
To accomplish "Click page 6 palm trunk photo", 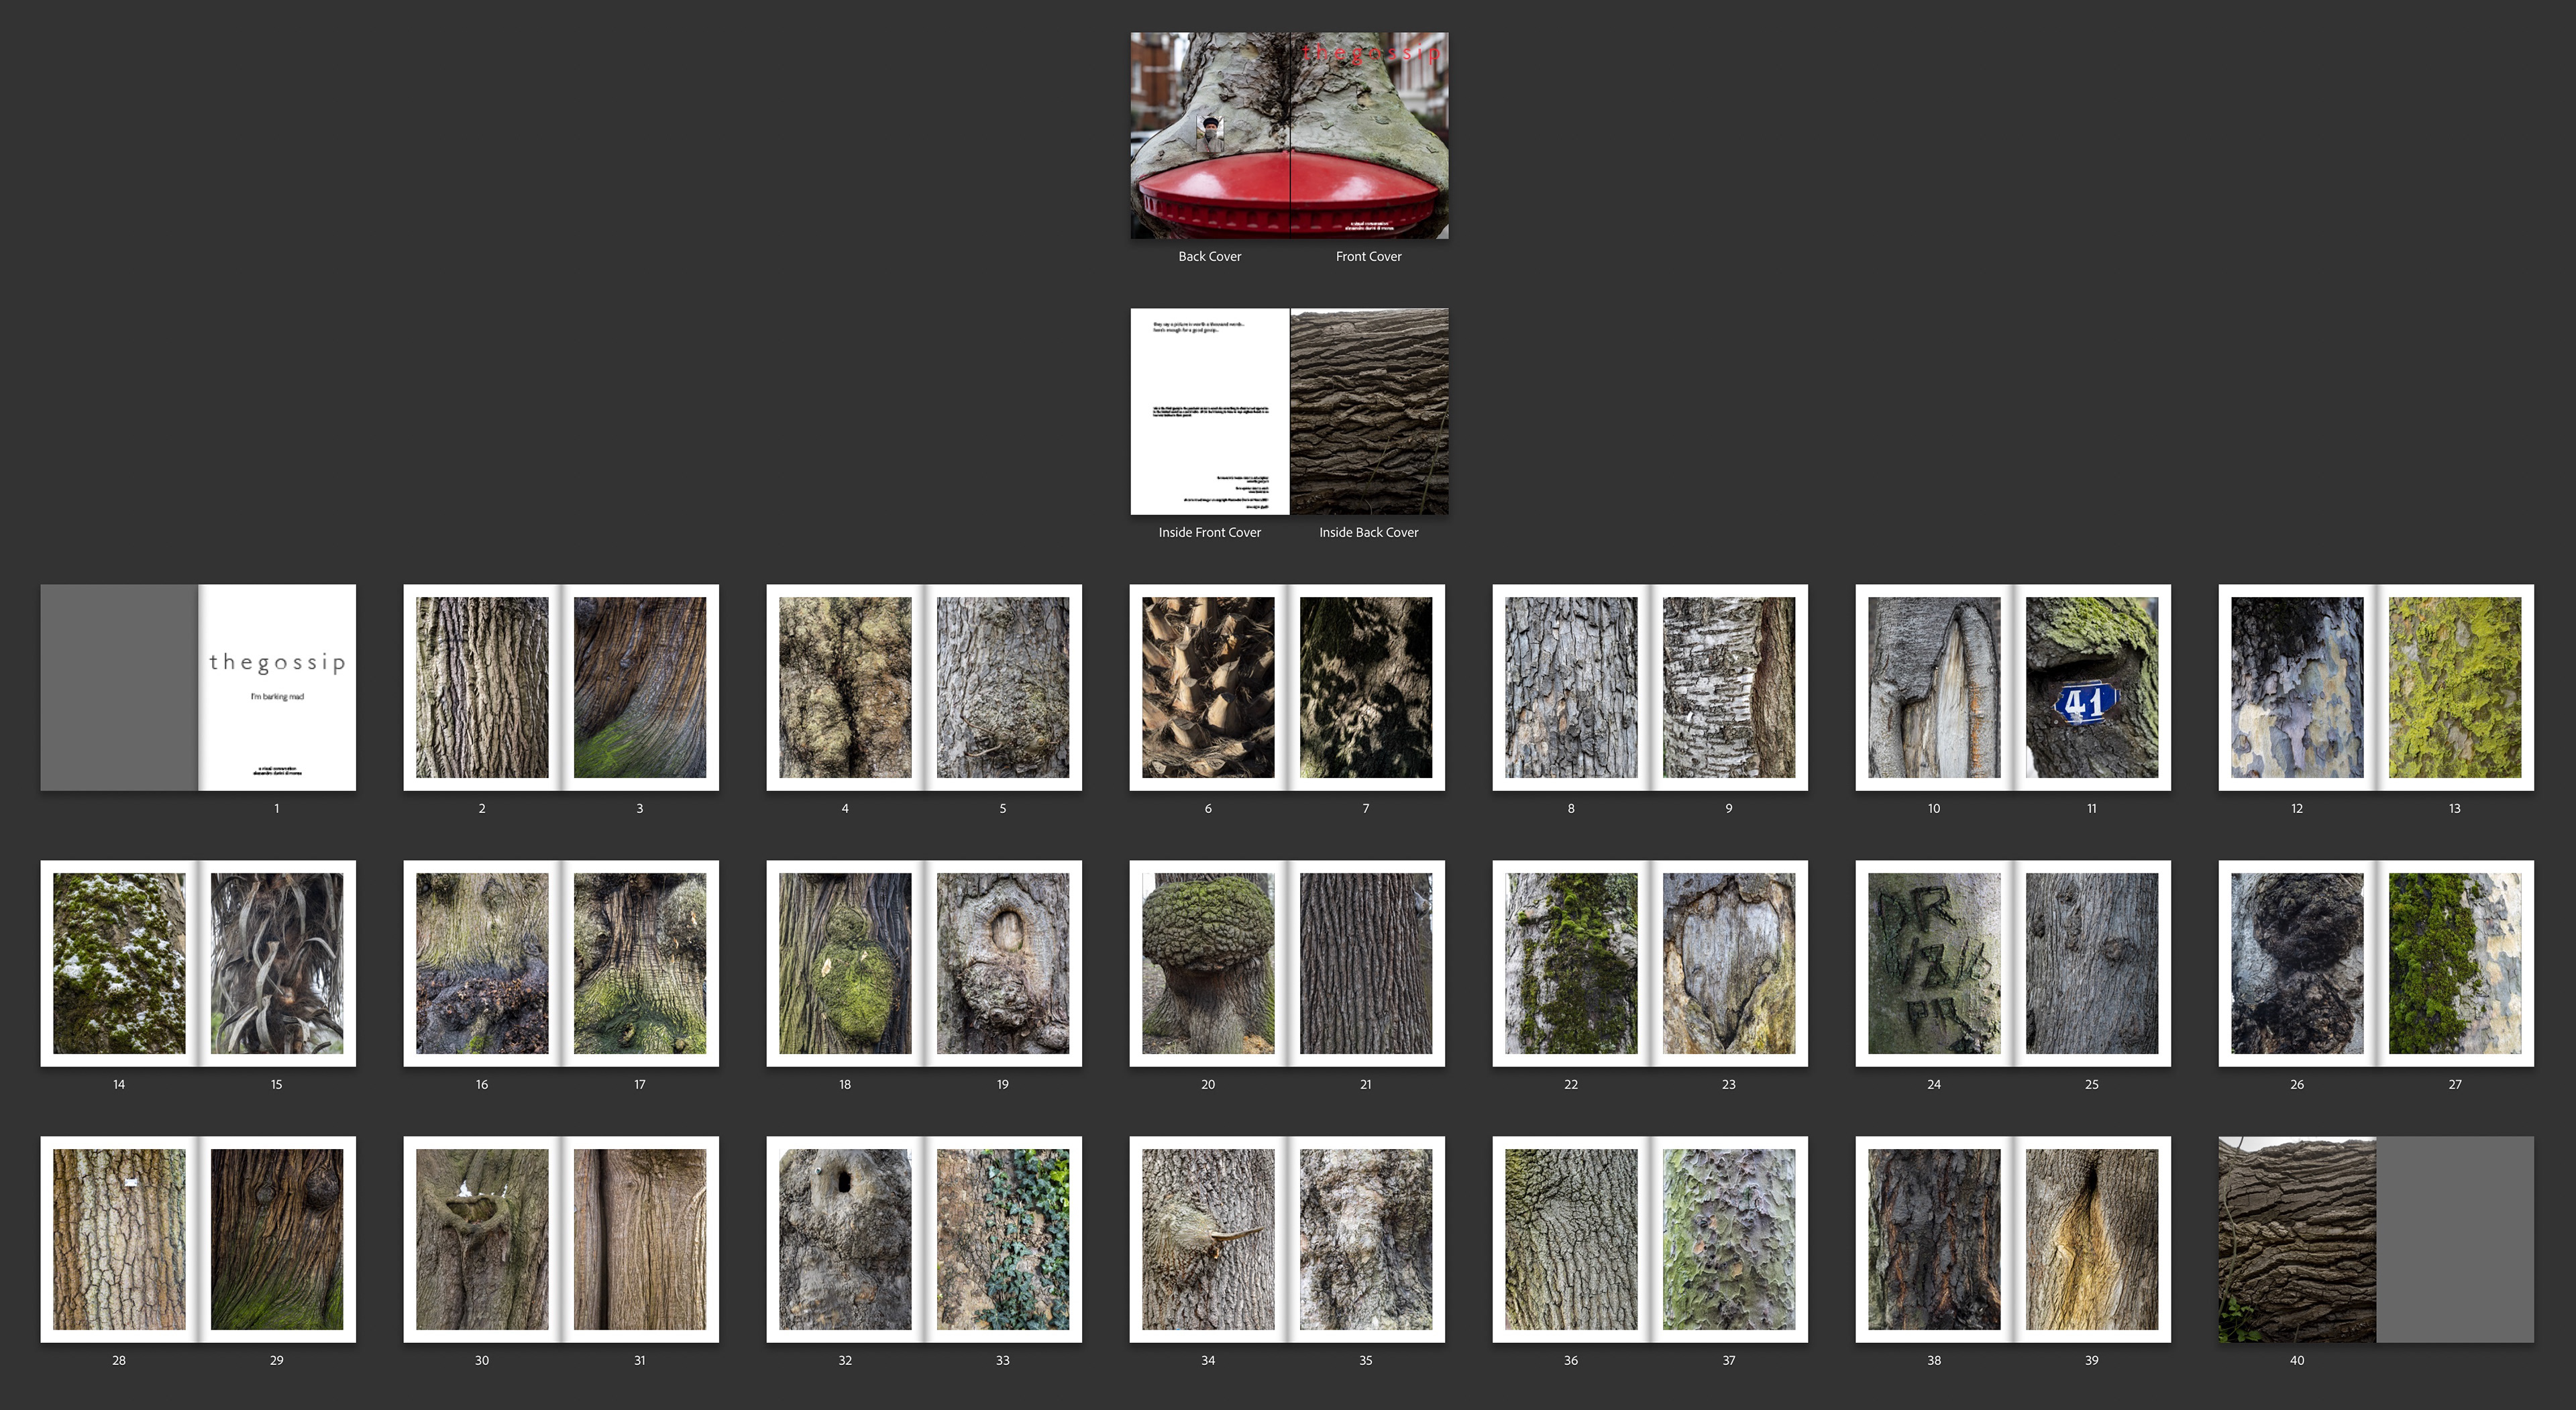I will (x=1208, y=687).
